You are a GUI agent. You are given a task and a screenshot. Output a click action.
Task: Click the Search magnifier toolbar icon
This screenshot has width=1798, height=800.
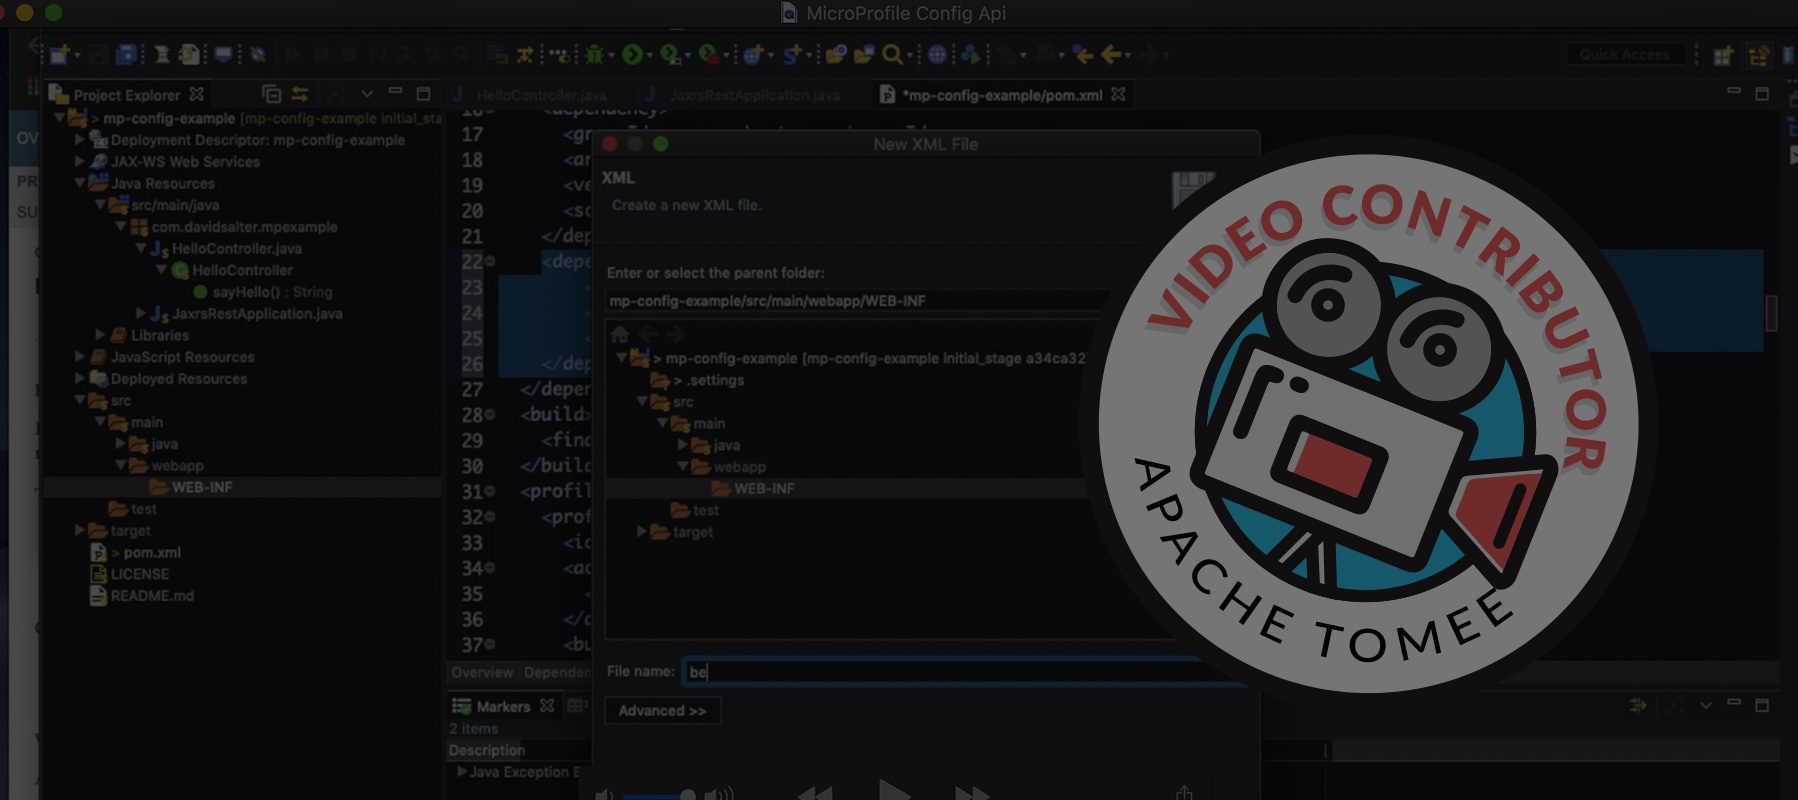point(892,54)
